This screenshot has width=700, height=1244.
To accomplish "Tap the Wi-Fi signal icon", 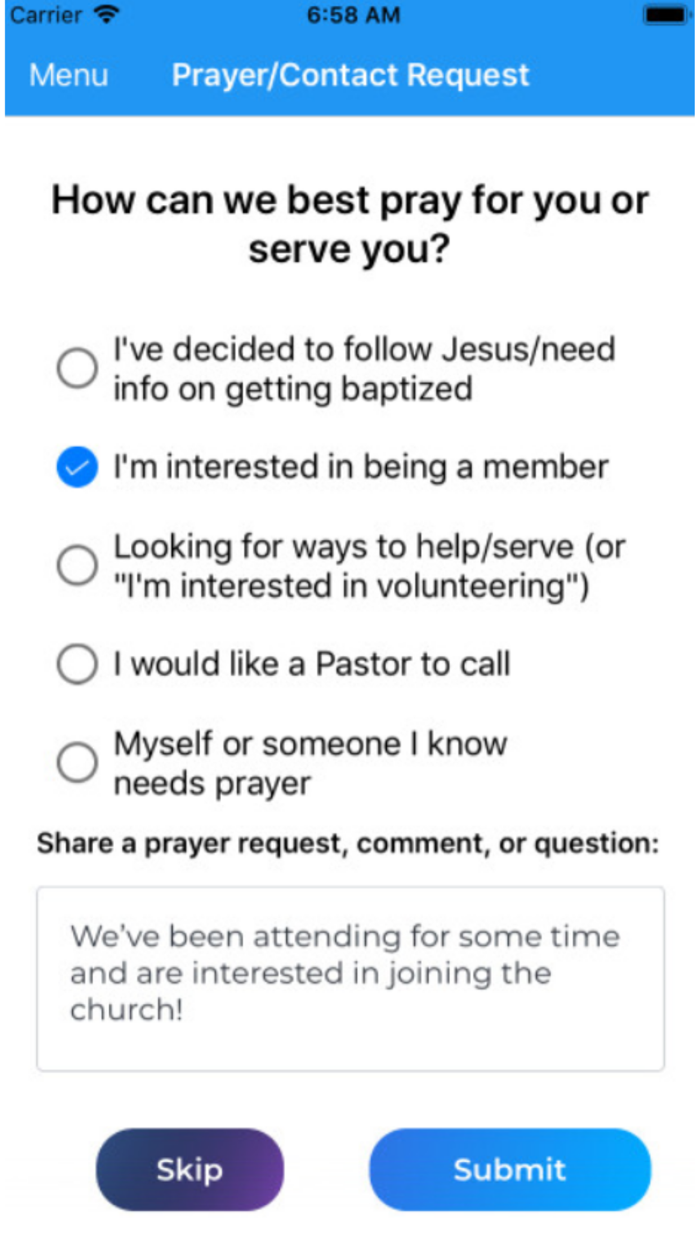I will tap(107, 14).
